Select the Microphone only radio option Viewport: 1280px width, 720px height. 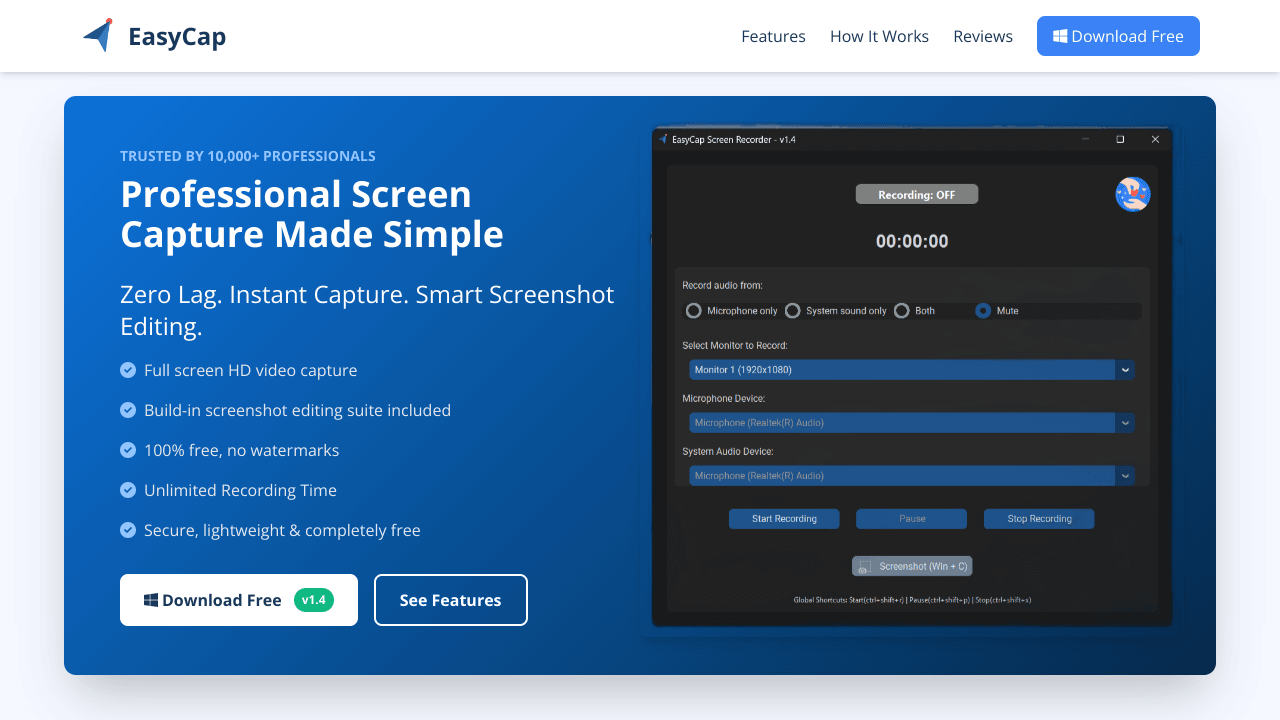click(x=693, y=311)
